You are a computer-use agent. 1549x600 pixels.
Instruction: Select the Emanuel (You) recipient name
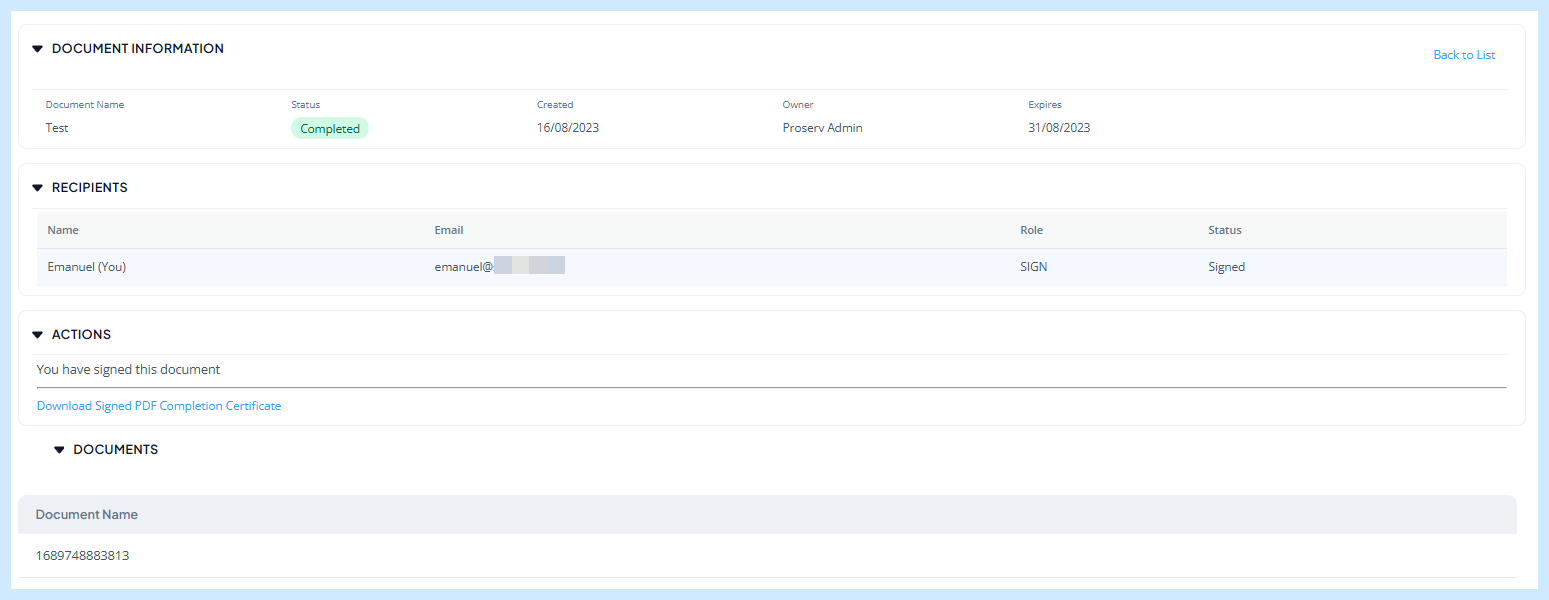pyautogui.click(x=87, y=267)
